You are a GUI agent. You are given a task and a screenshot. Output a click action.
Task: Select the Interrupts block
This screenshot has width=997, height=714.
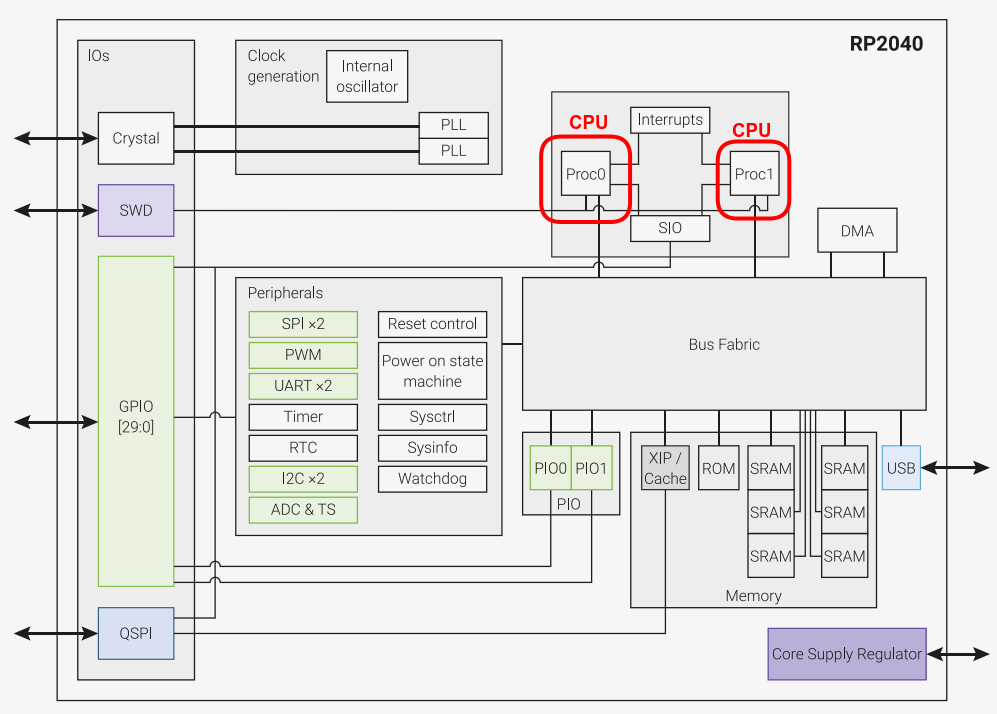pos(670,120)
